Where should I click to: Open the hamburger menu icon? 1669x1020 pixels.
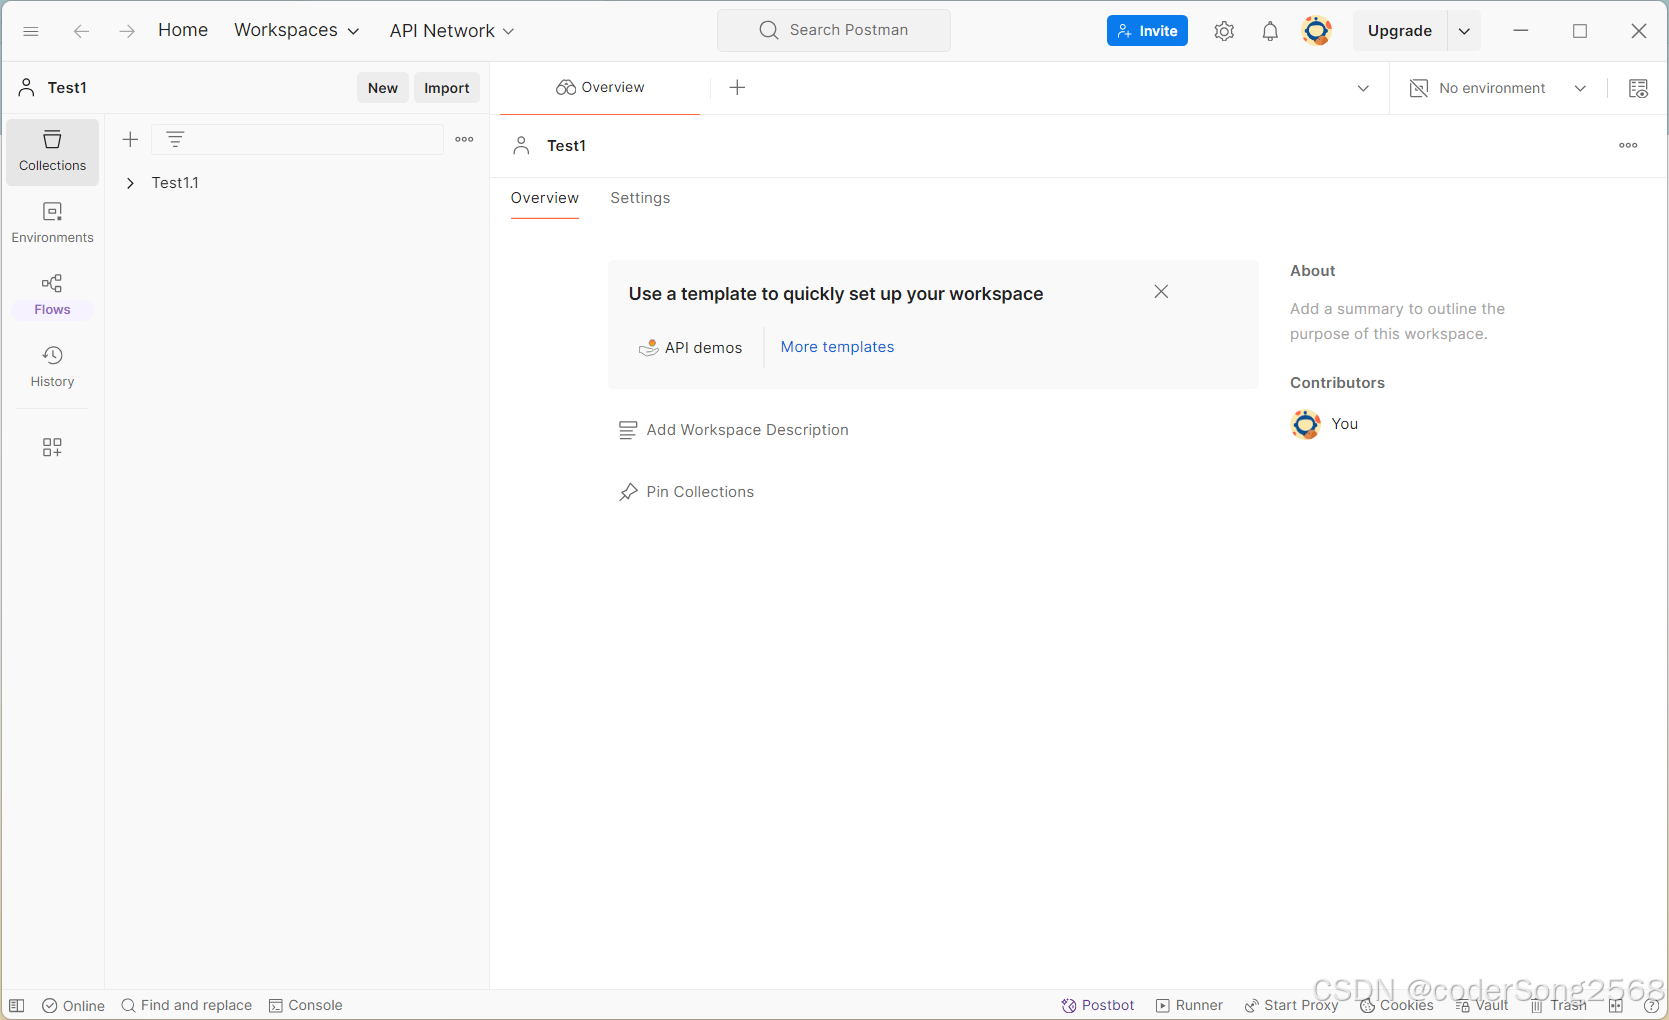tap(31, 31)
